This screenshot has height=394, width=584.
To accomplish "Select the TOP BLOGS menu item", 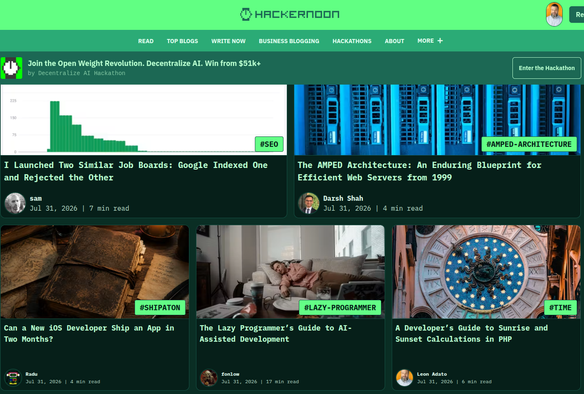I will [x=182, y=41].
